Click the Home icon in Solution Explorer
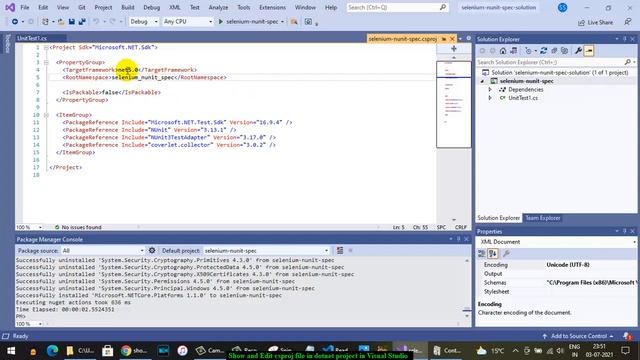This screenshot has width=640, height=360. (x=503, y=51)
